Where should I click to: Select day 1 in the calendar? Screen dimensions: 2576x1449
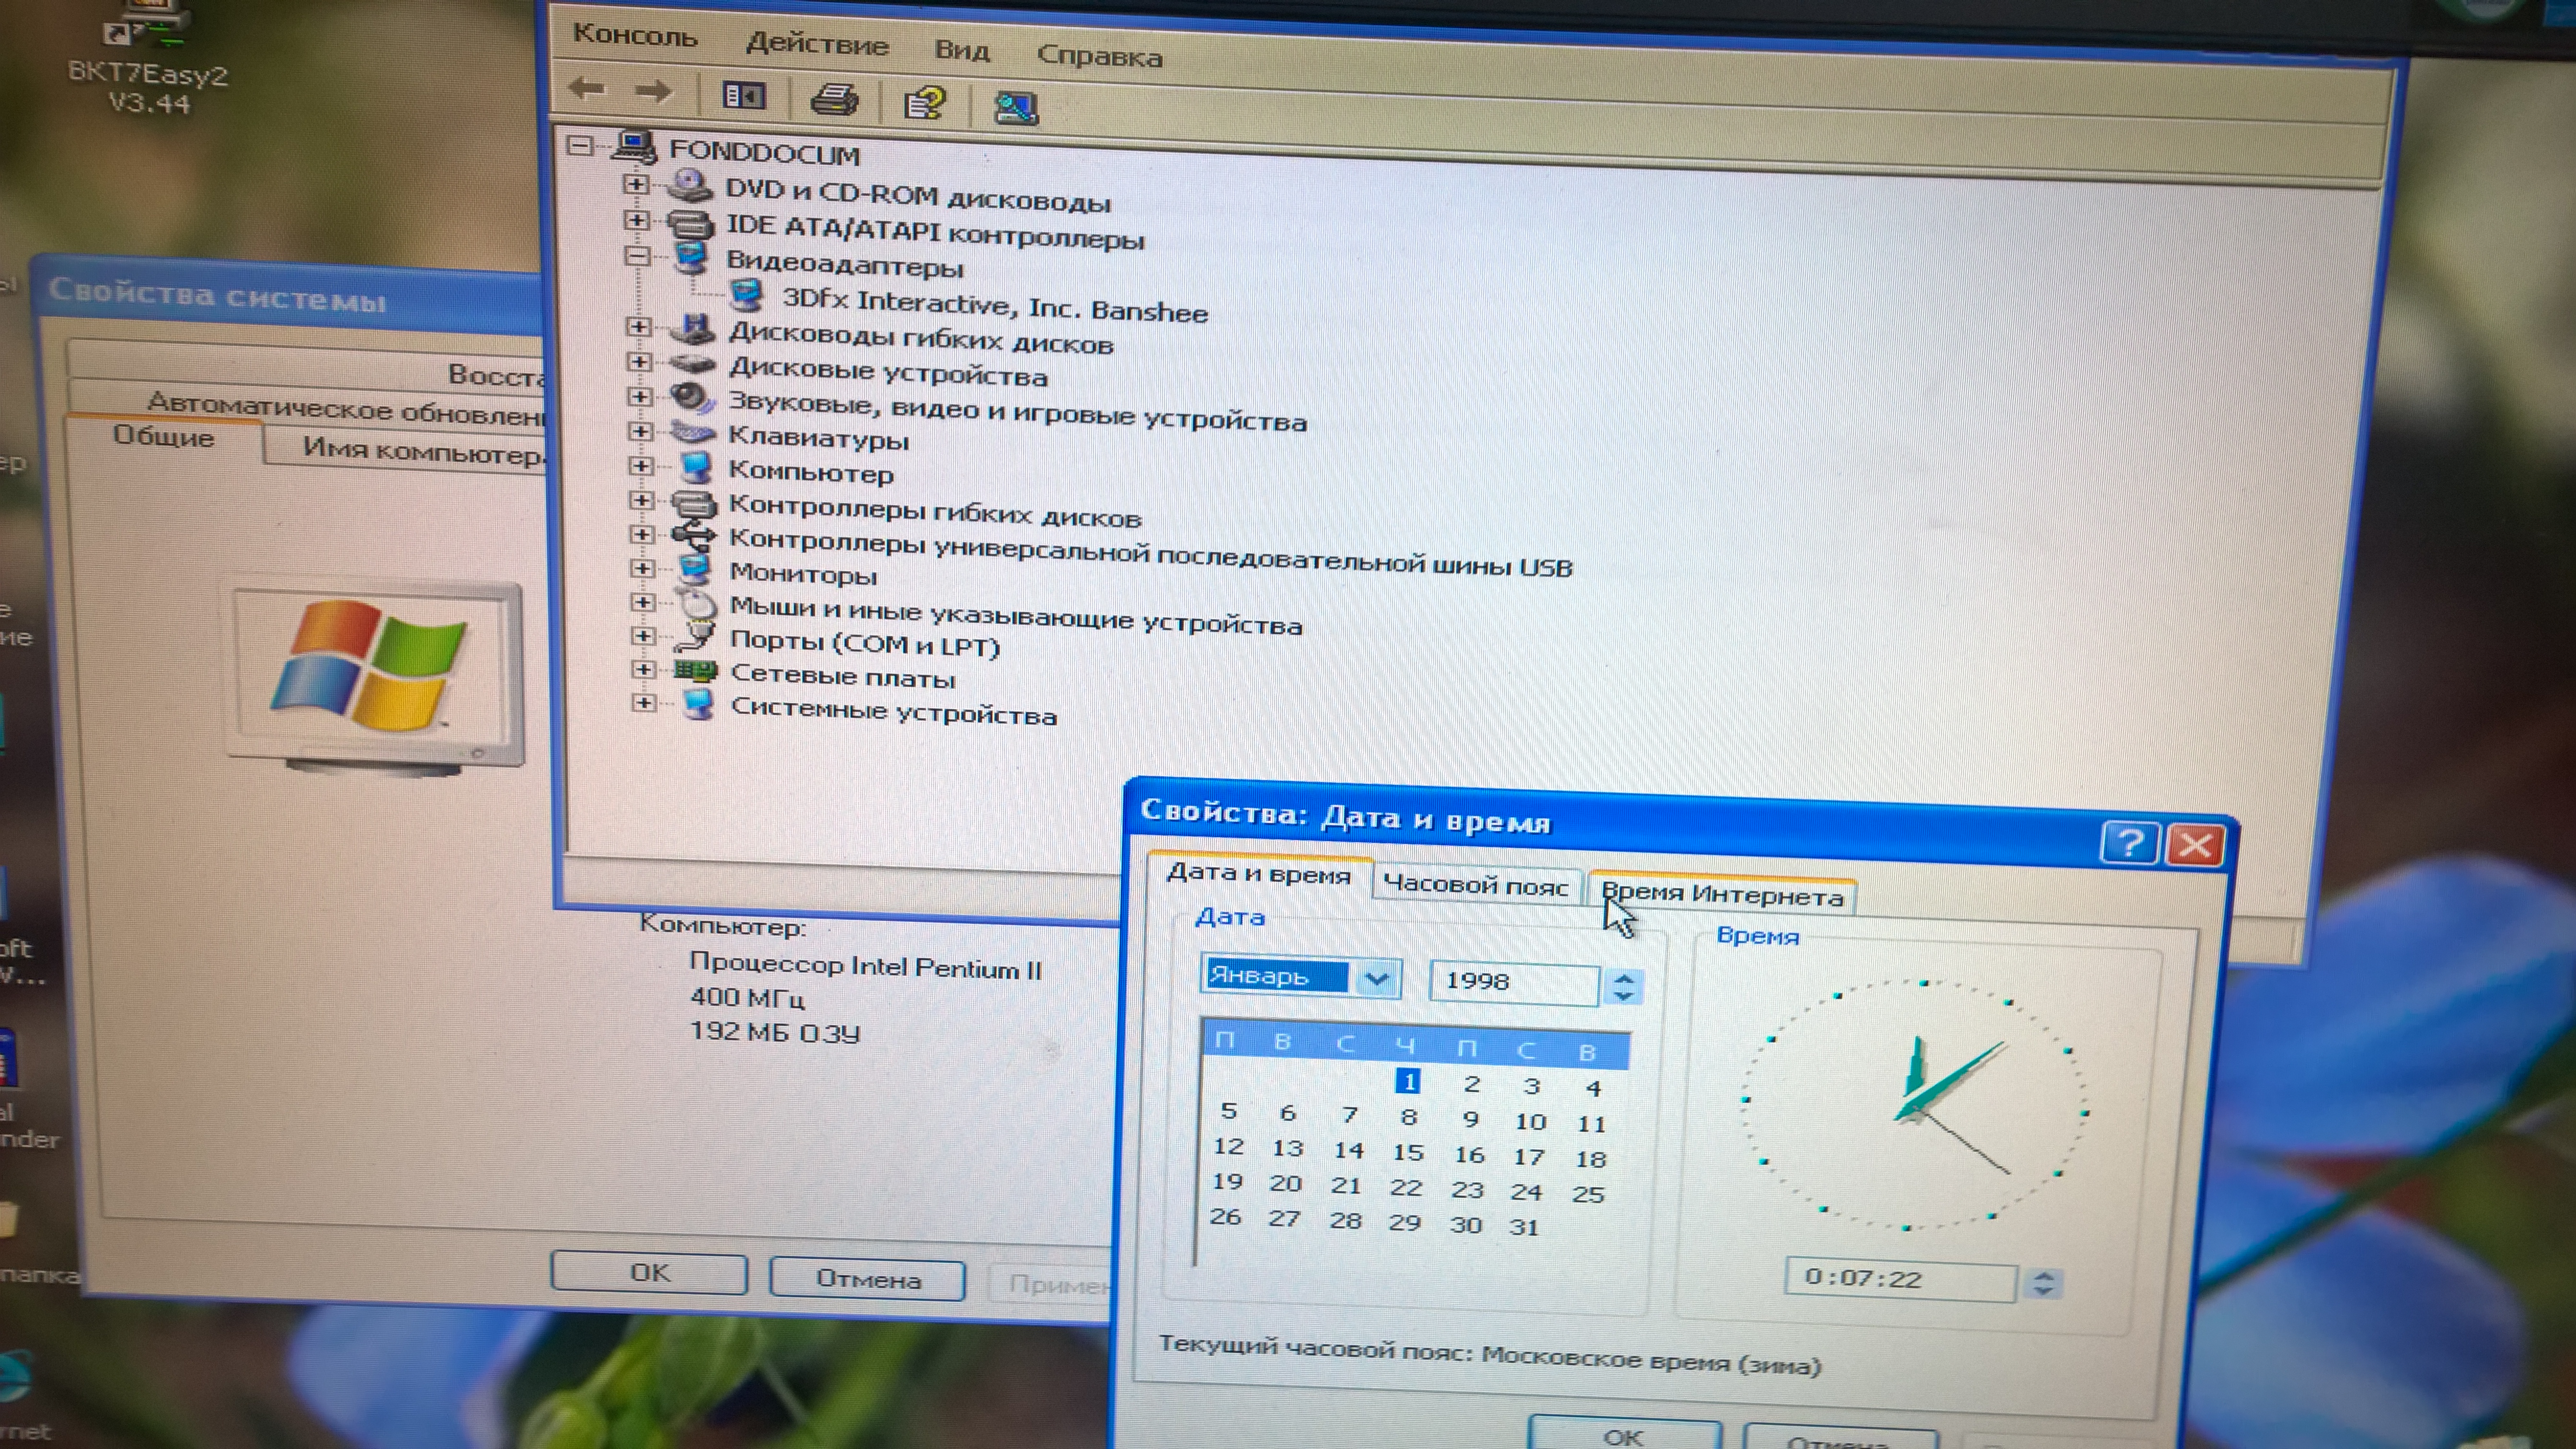(1408, 1081)
